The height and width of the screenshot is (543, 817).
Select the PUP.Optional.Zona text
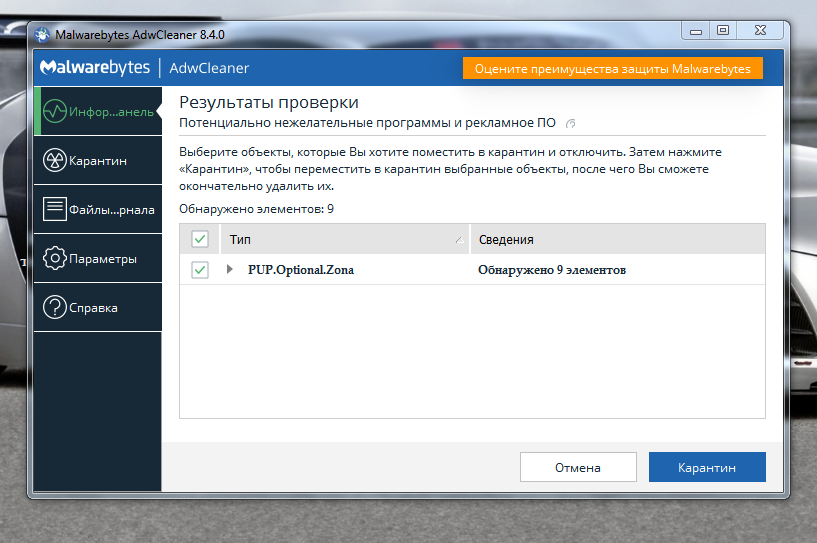point(301,270)
